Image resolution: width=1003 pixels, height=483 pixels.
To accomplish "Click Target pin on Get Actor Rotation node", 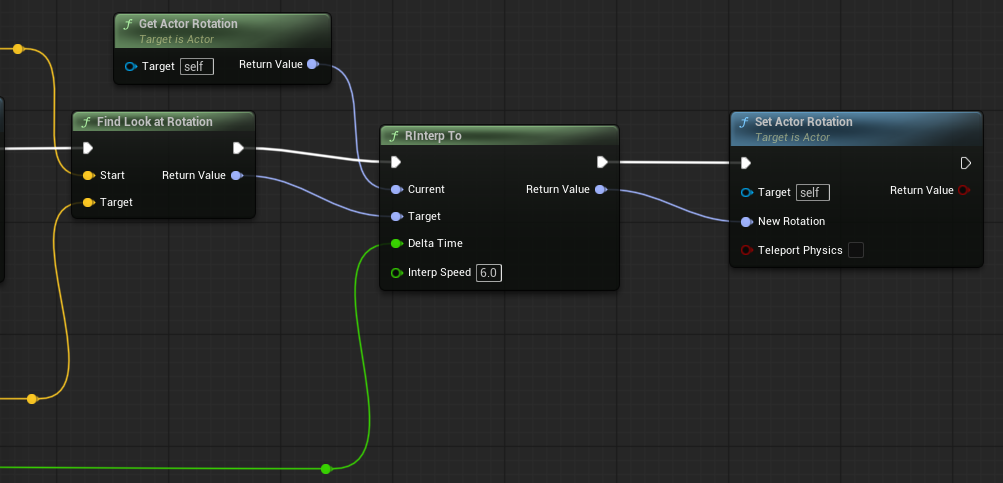I will click(x=130, y=67).
